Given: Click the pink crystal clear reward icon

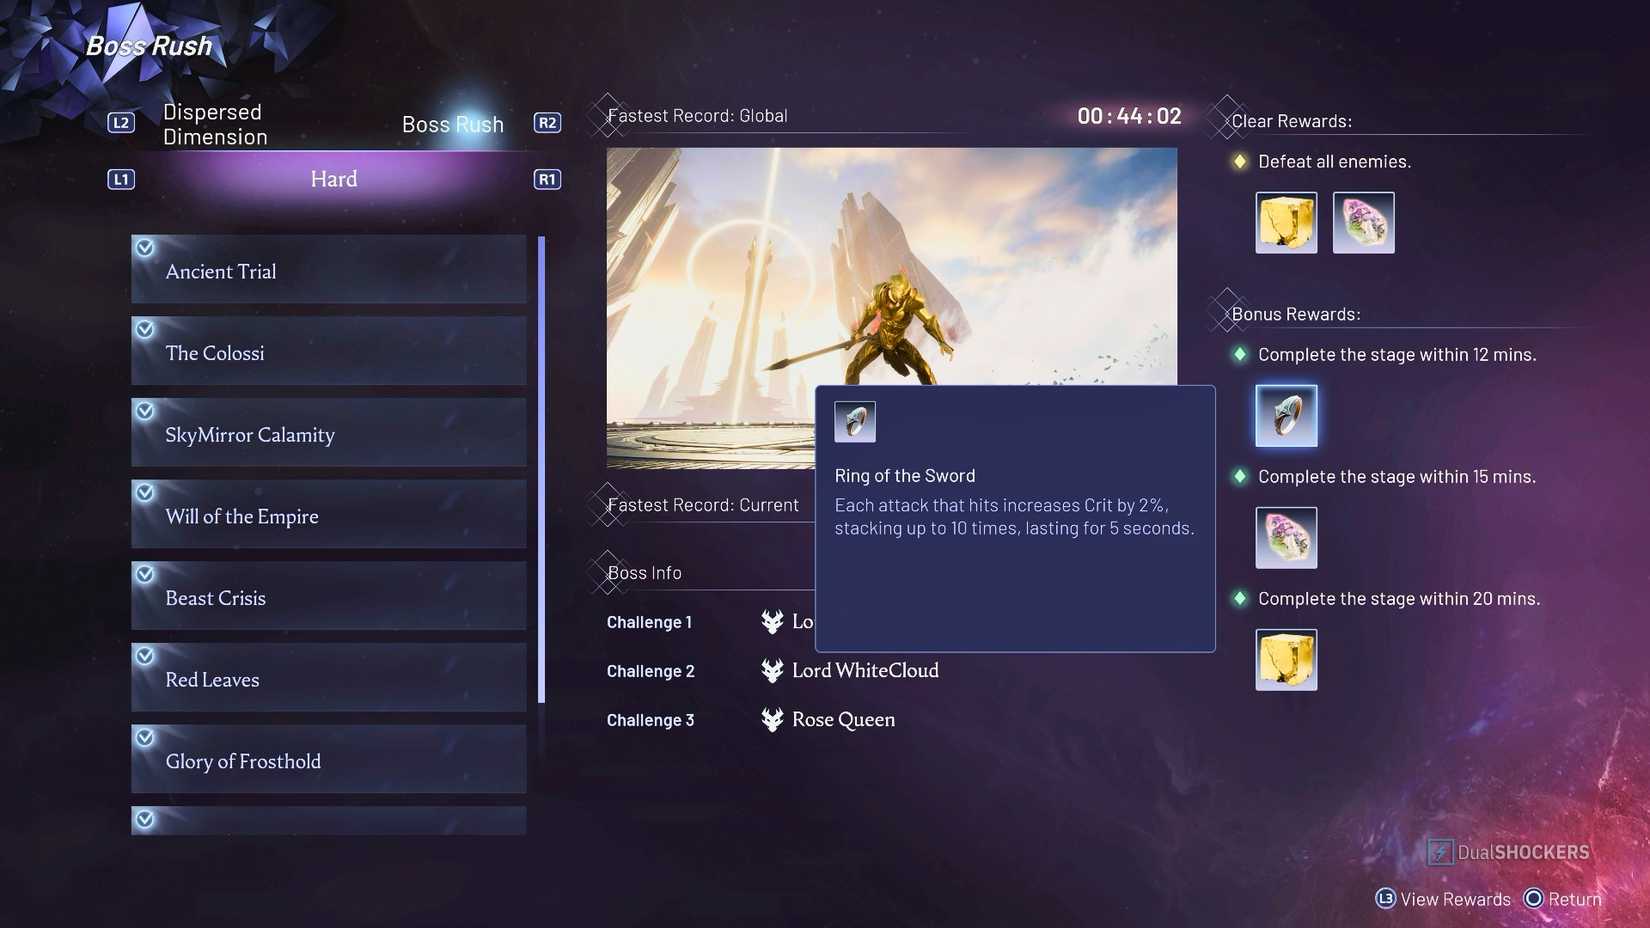Looking at the screenshot, I should tap(1363, 223).
